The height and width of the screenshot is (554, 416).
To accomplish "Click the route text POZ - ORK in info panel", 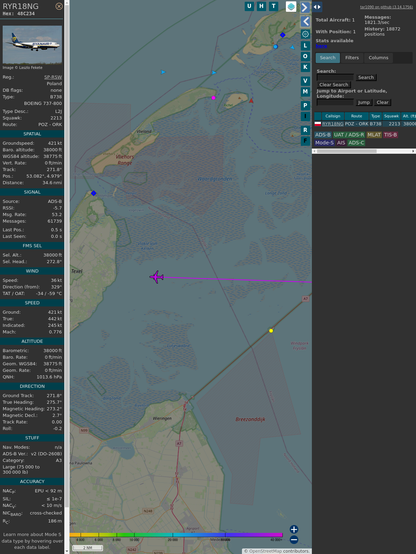I will [x=50, y=124].
